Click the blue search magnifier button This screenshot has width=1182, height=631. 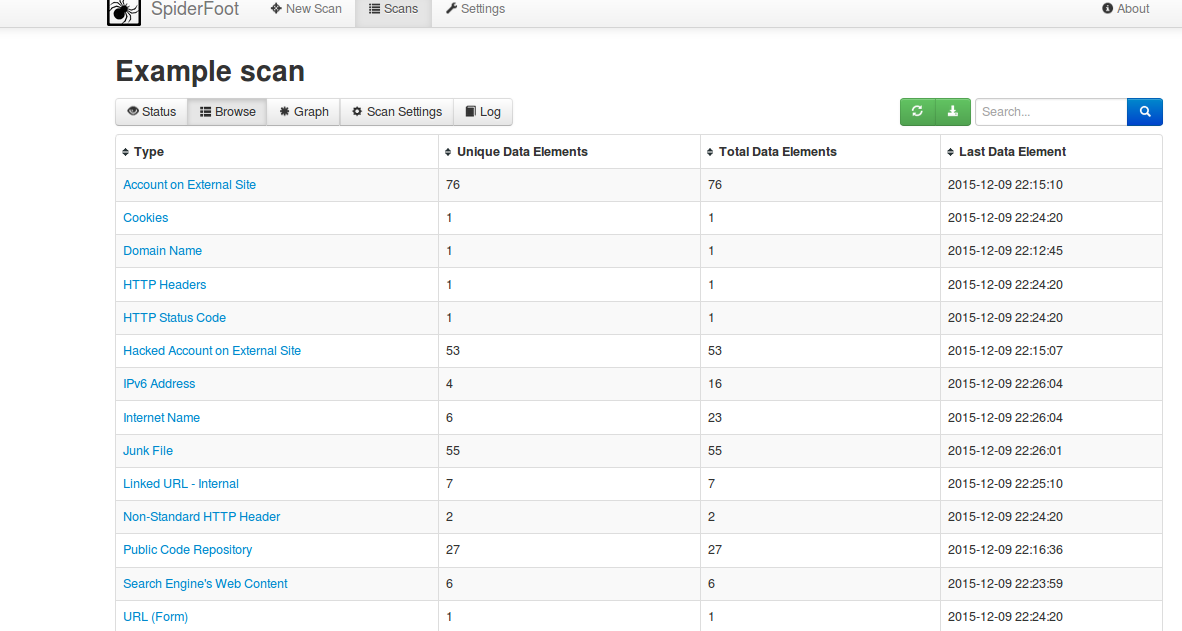click(1144, 112)
